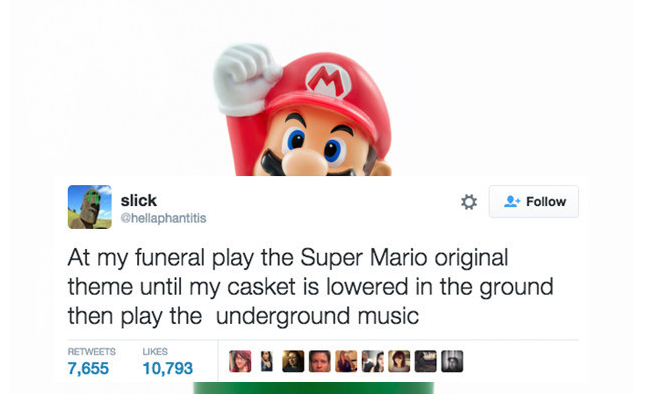Screen dimensions: 661x400
Task: Click the LIKES label
Action: [155, 352]
